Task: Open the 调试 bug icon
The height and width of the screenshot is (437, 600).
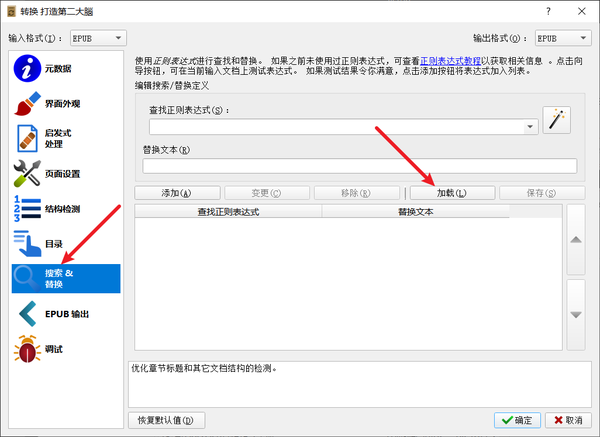Action: click(x=27, y=349)
